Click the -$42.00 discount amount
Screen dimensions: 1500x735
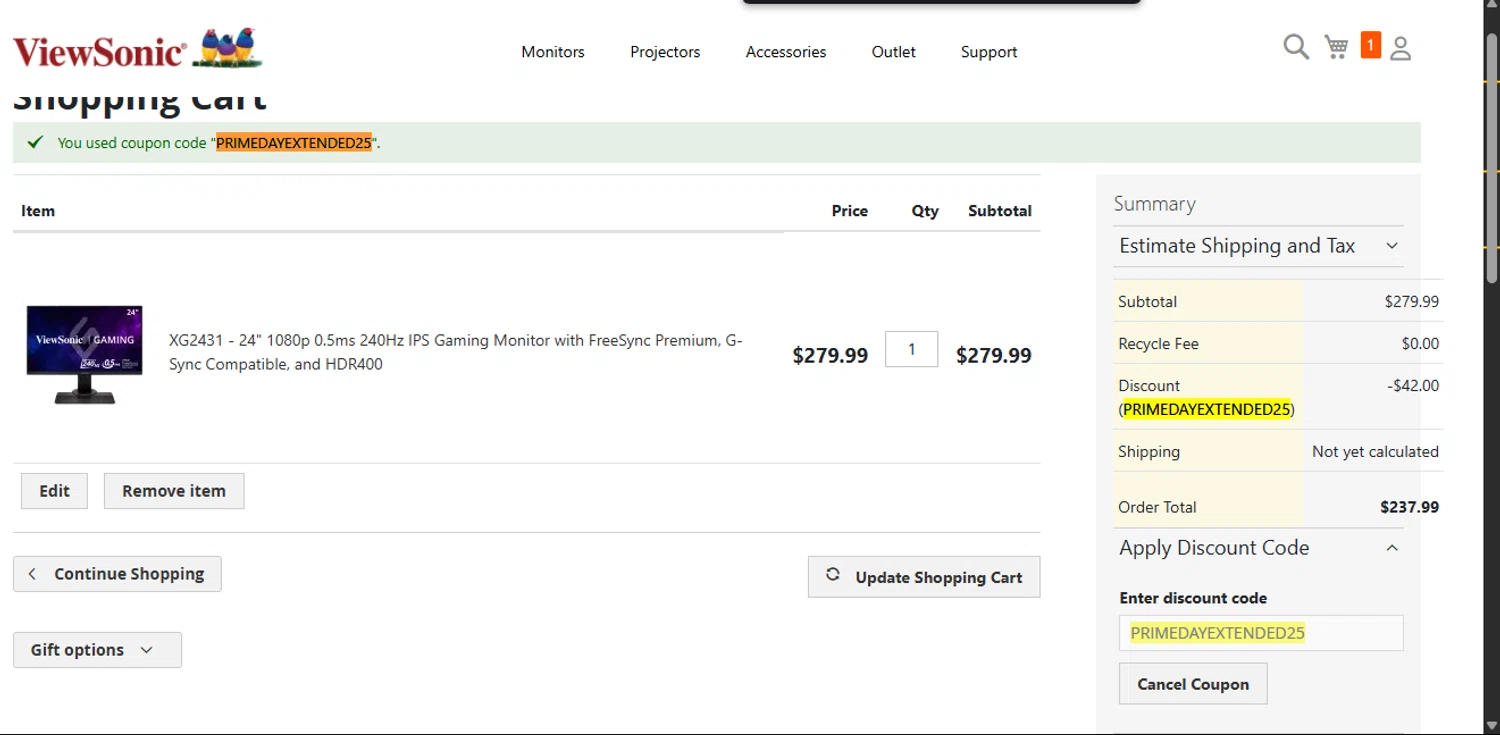(1413, 386)
